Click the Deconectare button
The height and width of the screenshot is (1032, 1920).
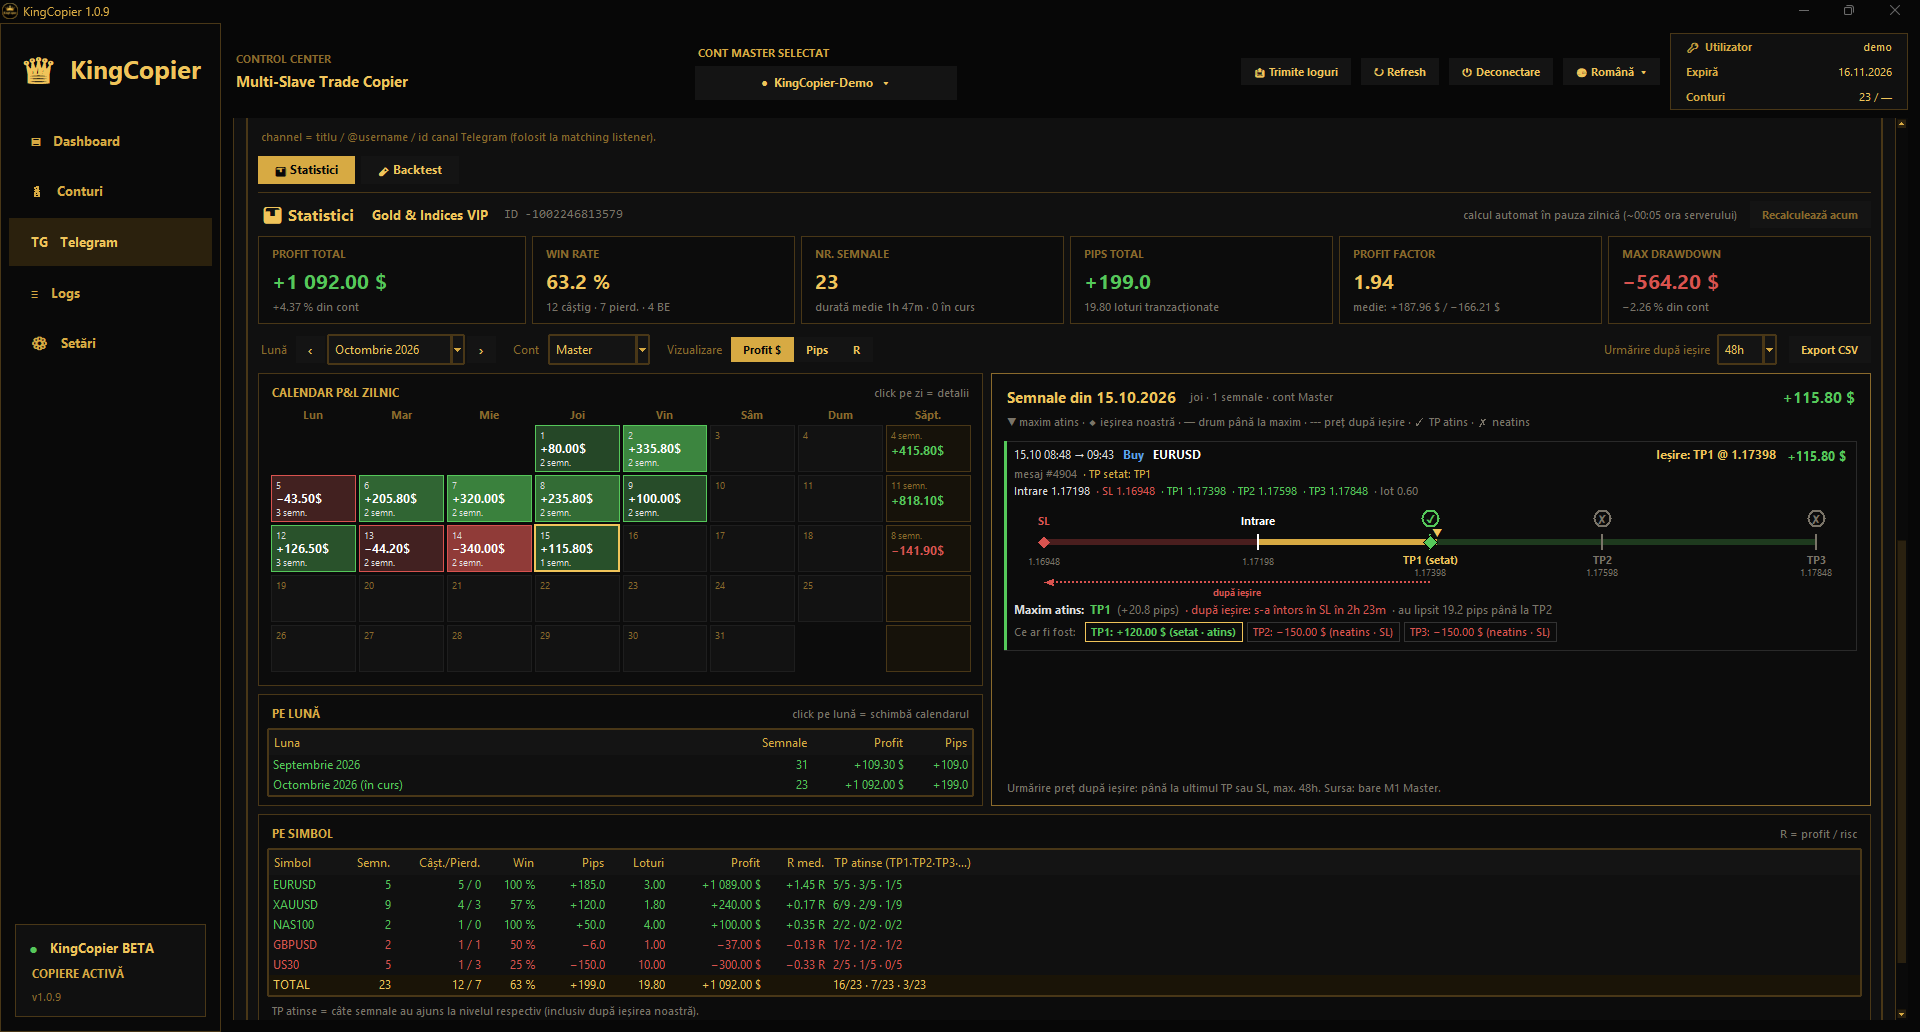coord(1501,72)
